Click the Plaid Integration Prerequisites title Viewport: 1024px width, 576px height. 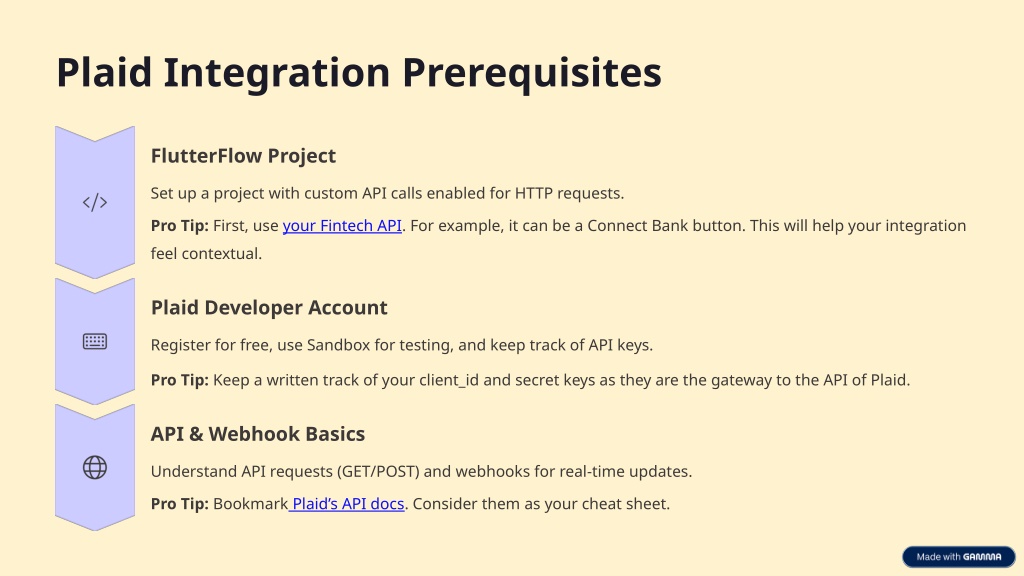(x=359, y=72)
